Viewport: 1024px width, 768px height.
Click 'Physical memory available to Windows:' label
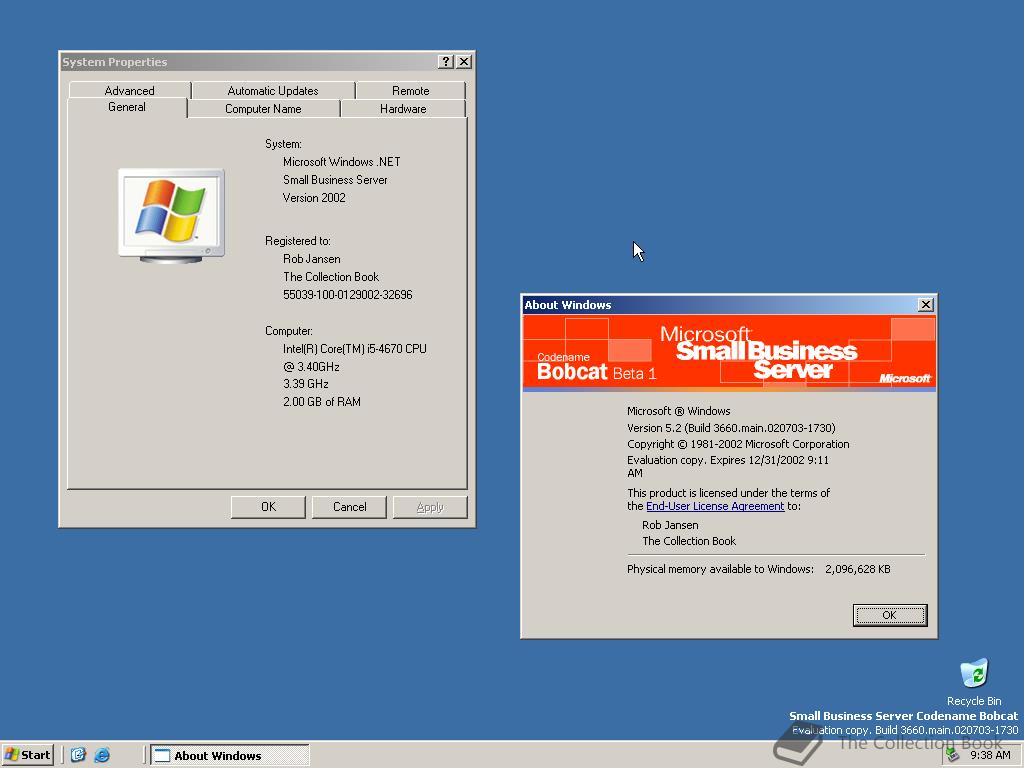[720, 569]
